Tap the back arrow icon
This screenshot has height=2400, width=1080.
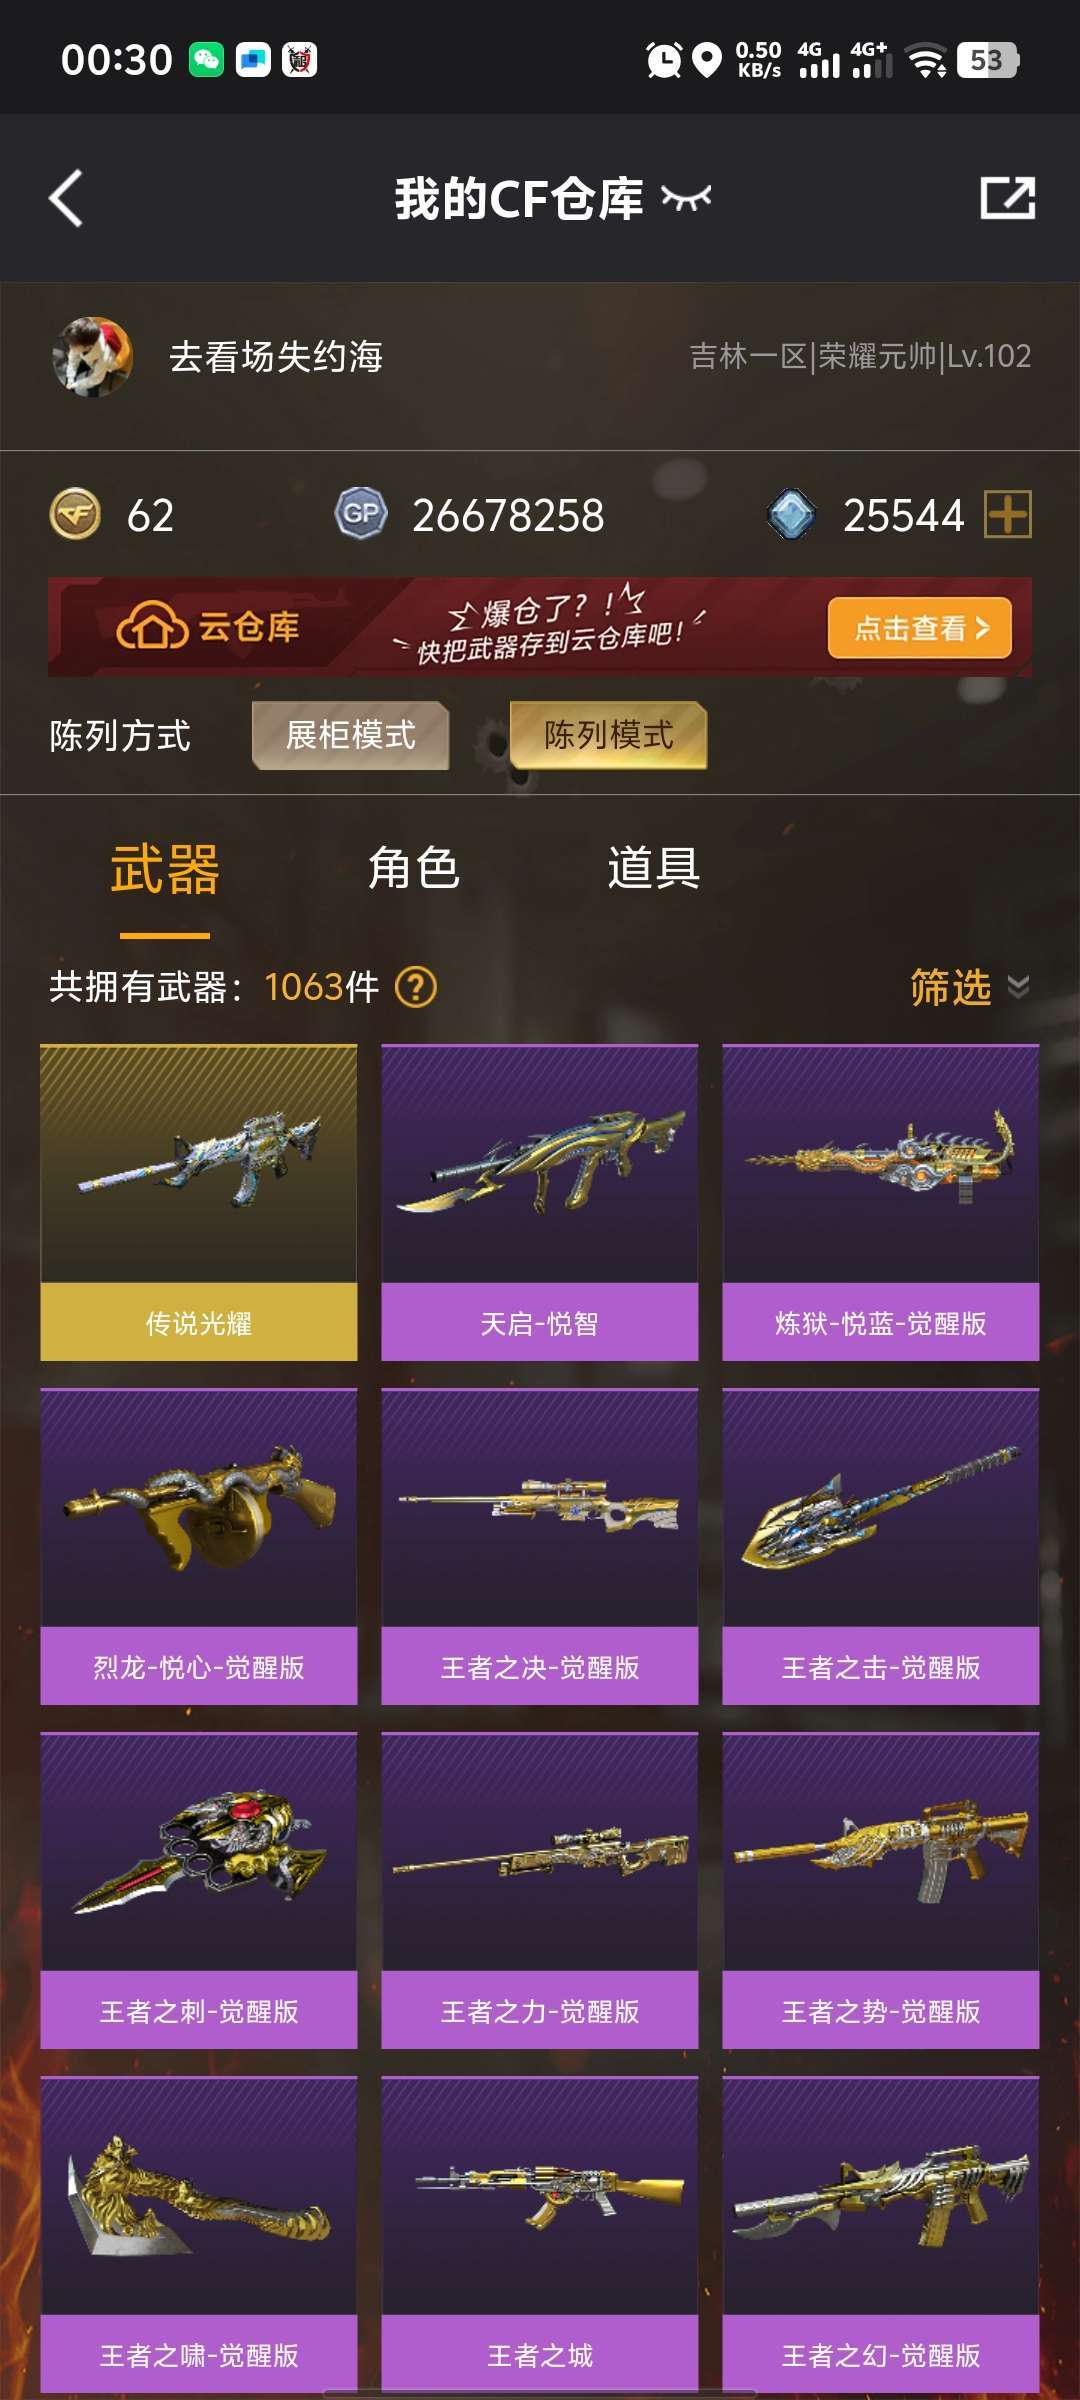pos(66,198)
